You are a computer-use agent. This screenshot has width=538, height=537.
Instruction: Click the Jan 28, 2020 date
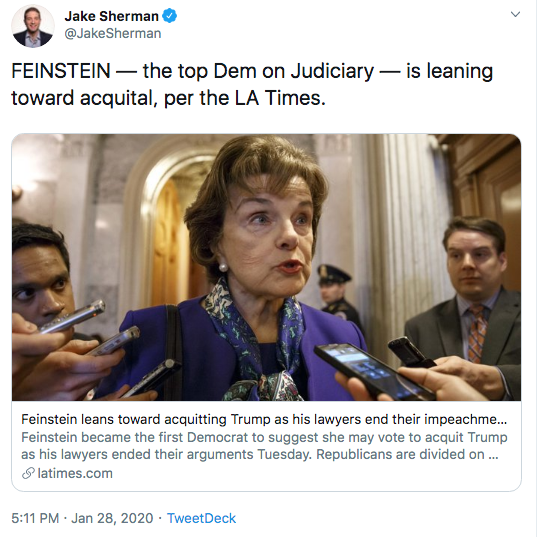click(x=112, y=518)
